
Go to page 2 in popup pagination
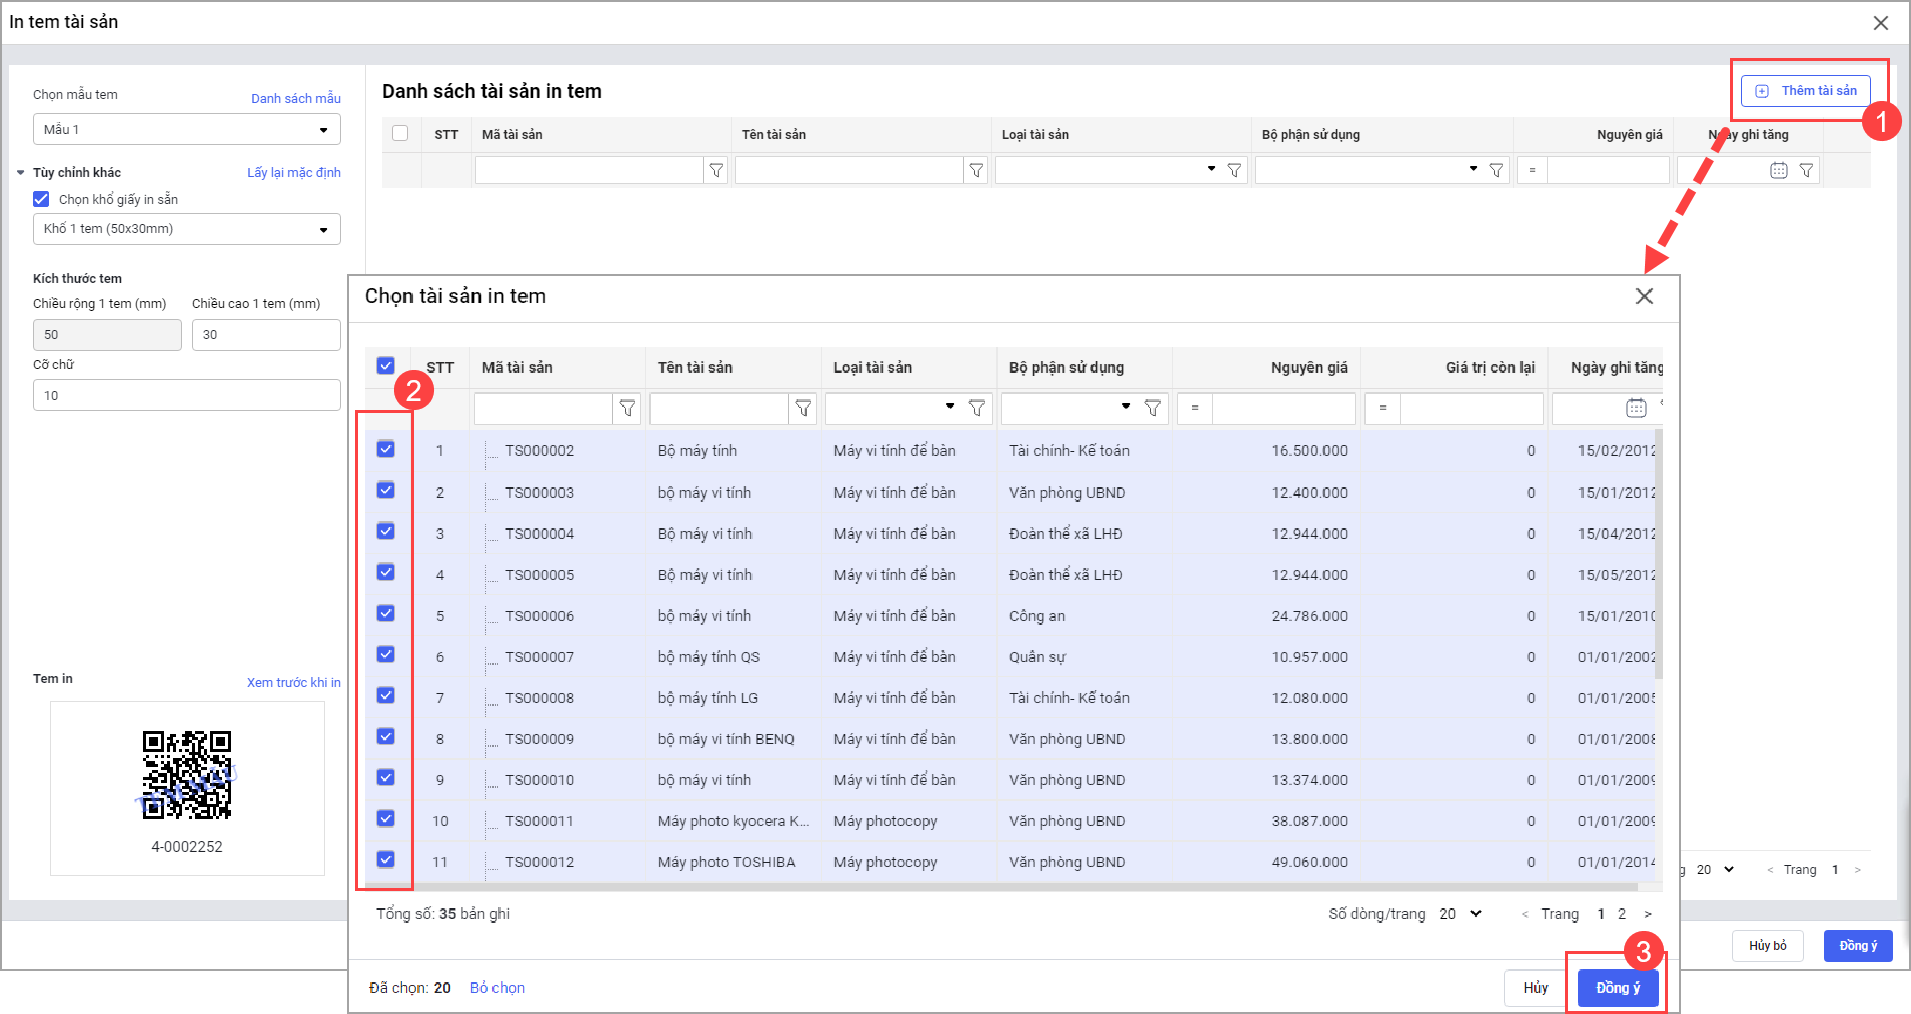[1622, 914]
